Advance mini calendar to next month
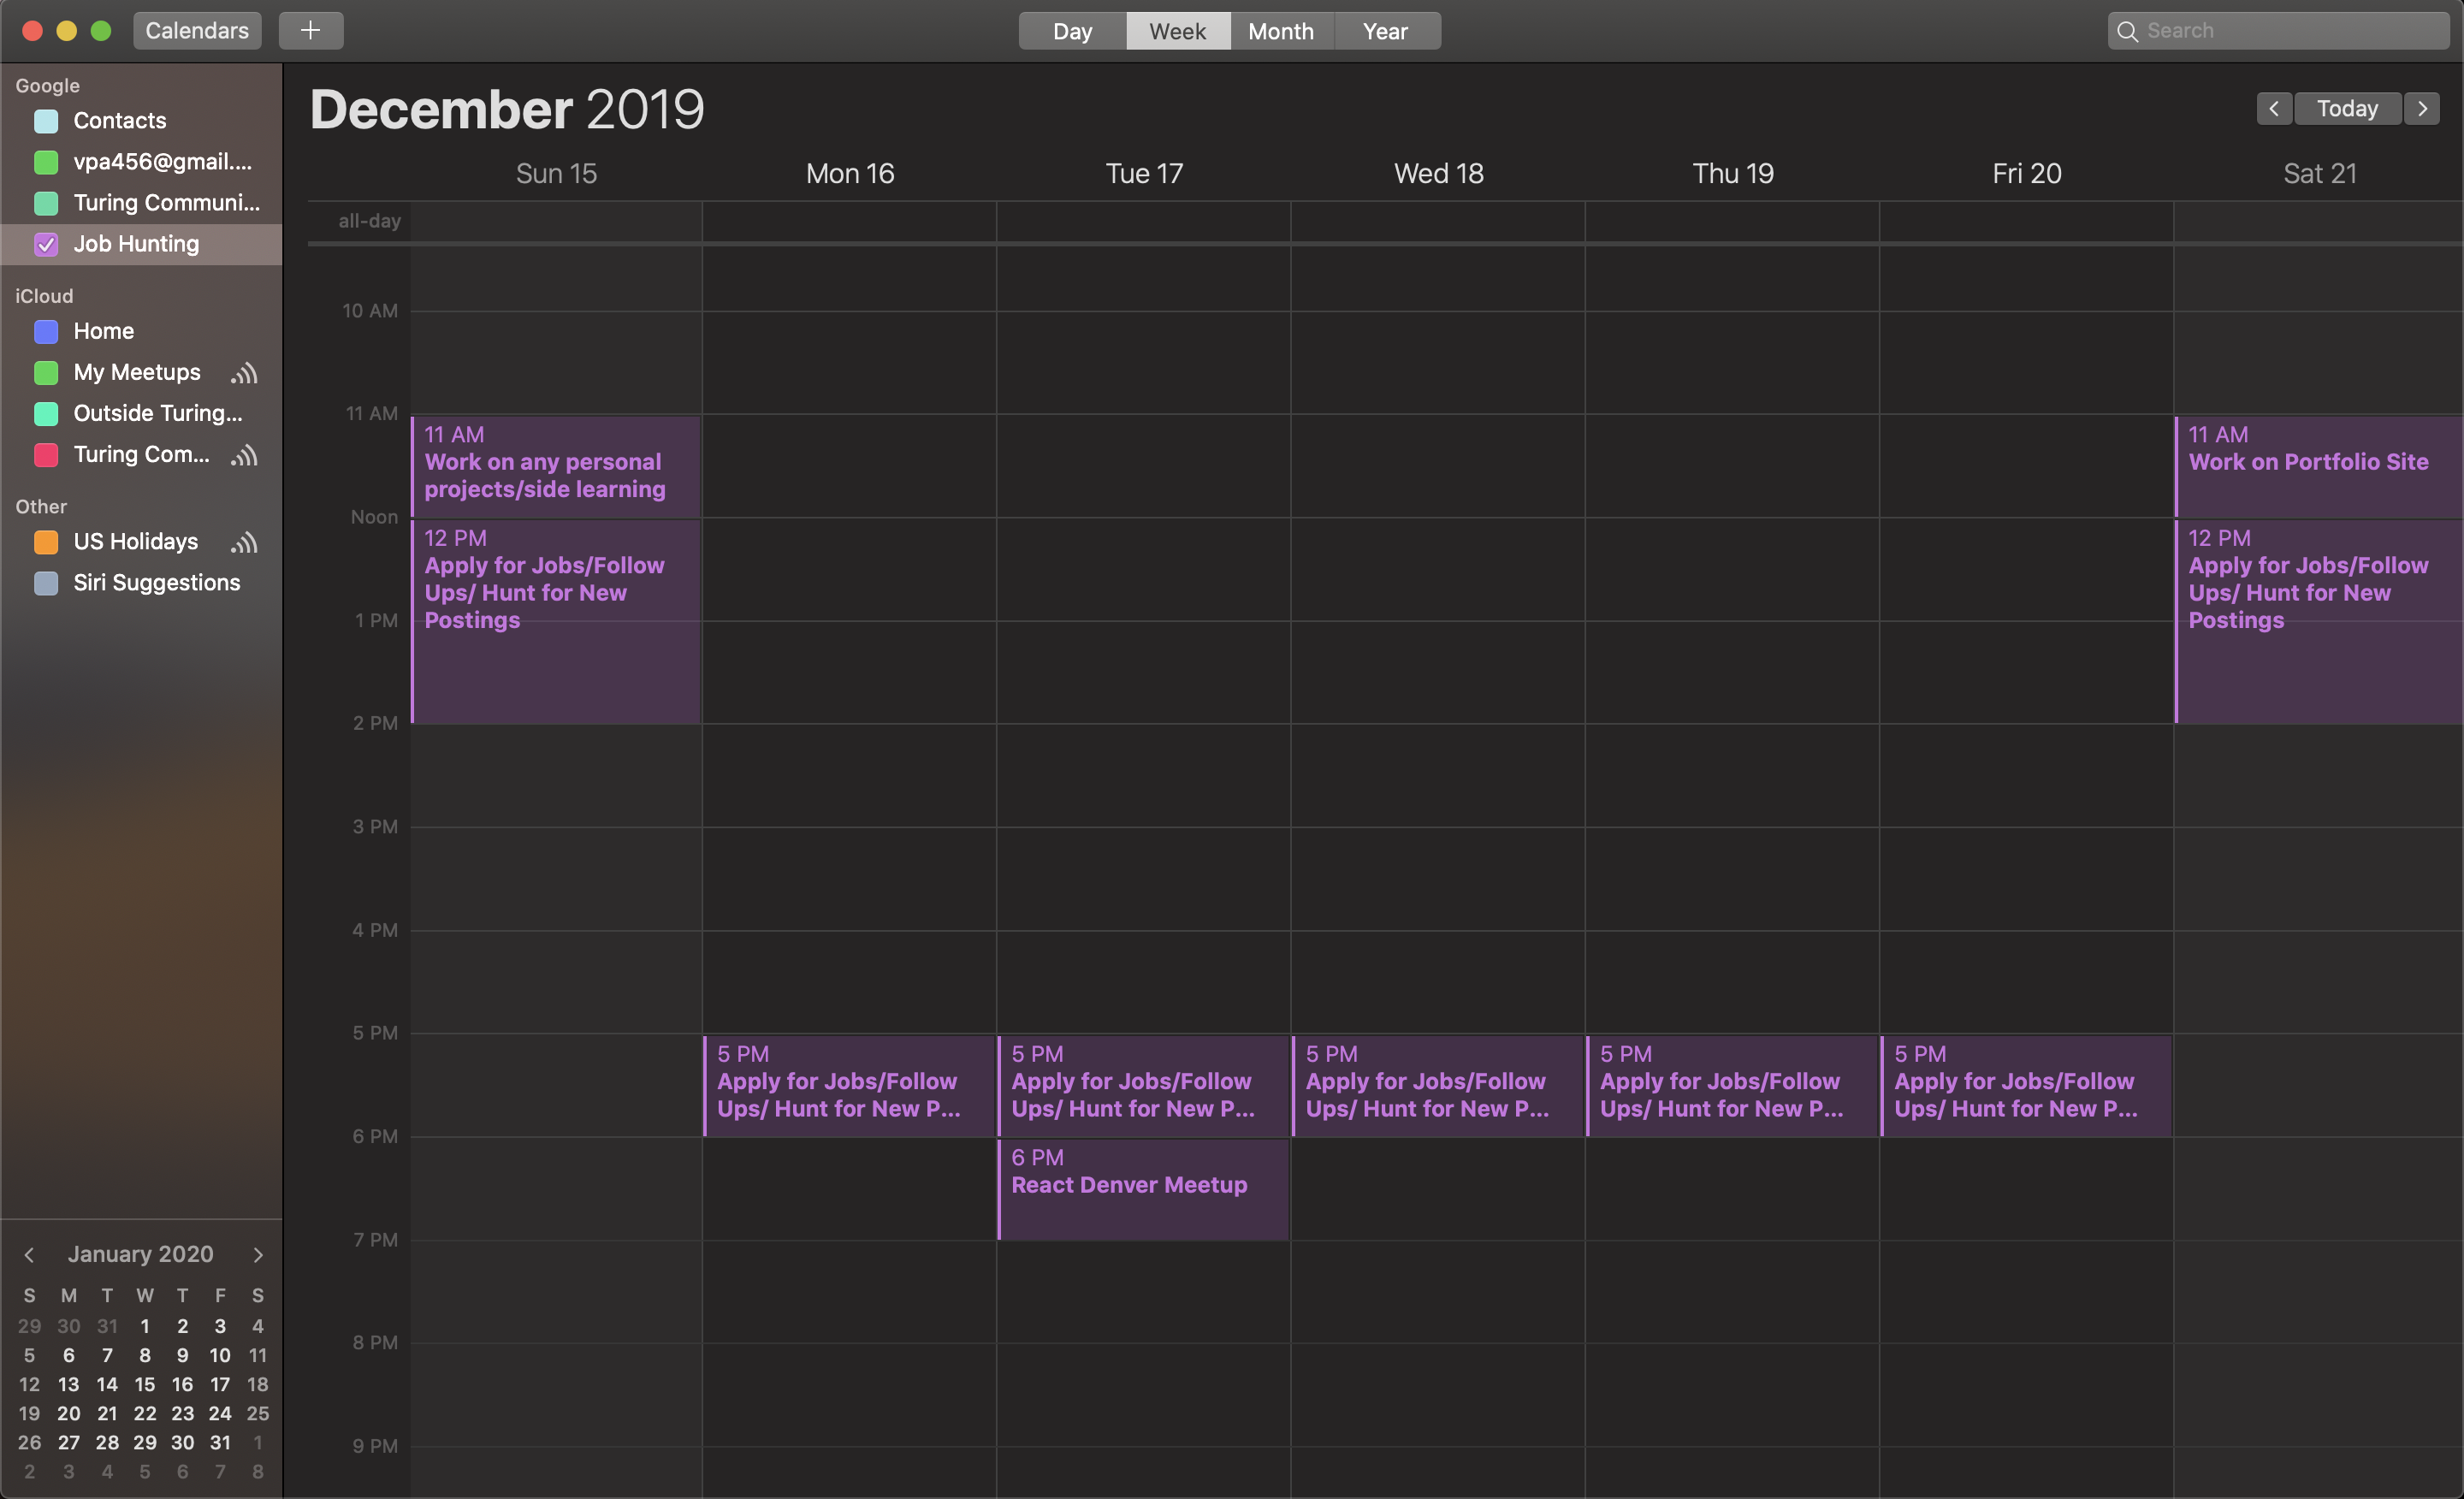 [258, 1254]
